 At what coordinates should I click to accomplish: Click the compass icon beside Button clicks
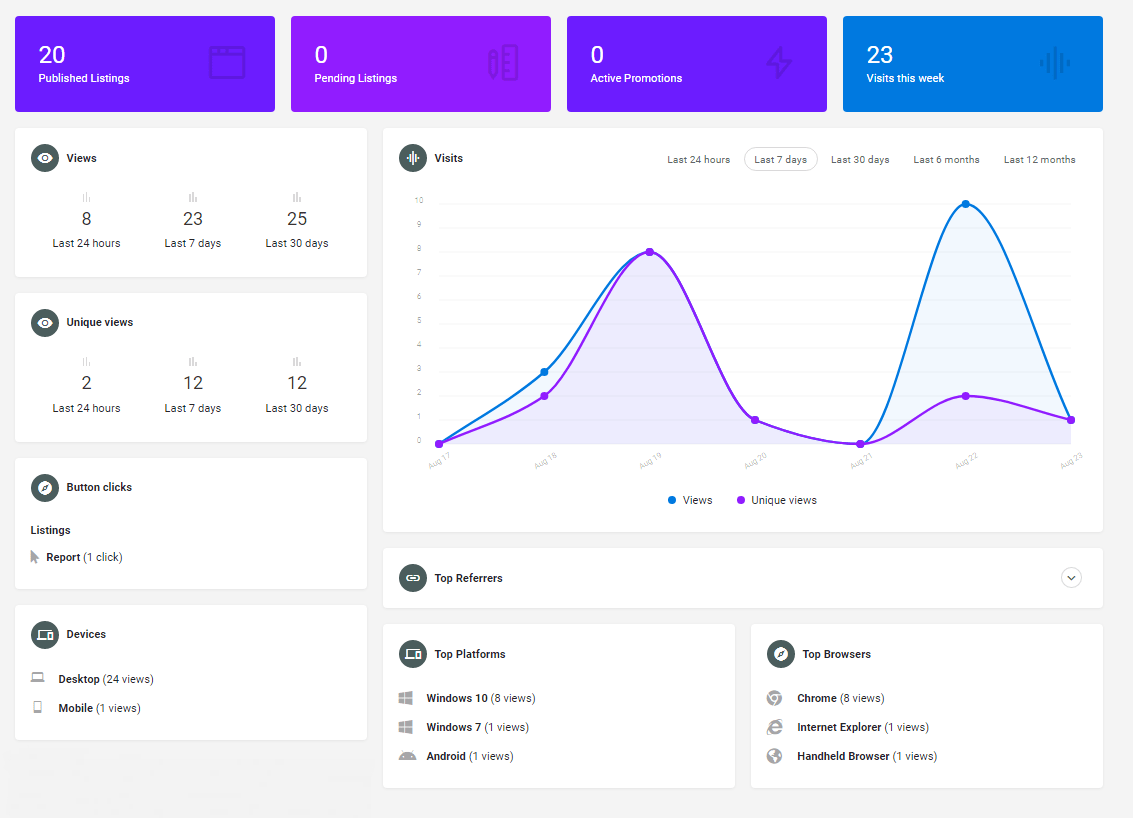tap(45, 488)
